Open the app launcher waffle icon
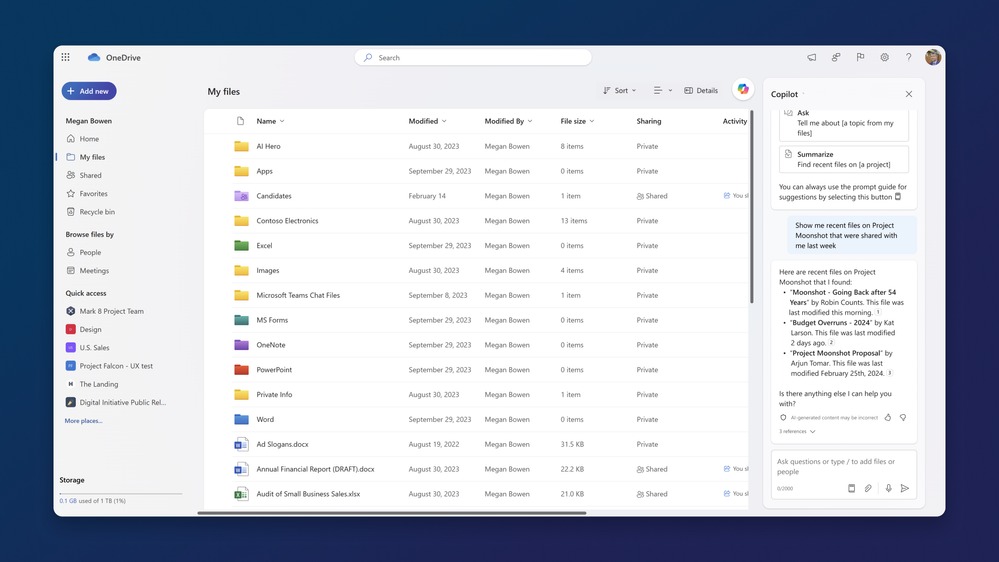The image size is (999, 562). pos(66,57)
